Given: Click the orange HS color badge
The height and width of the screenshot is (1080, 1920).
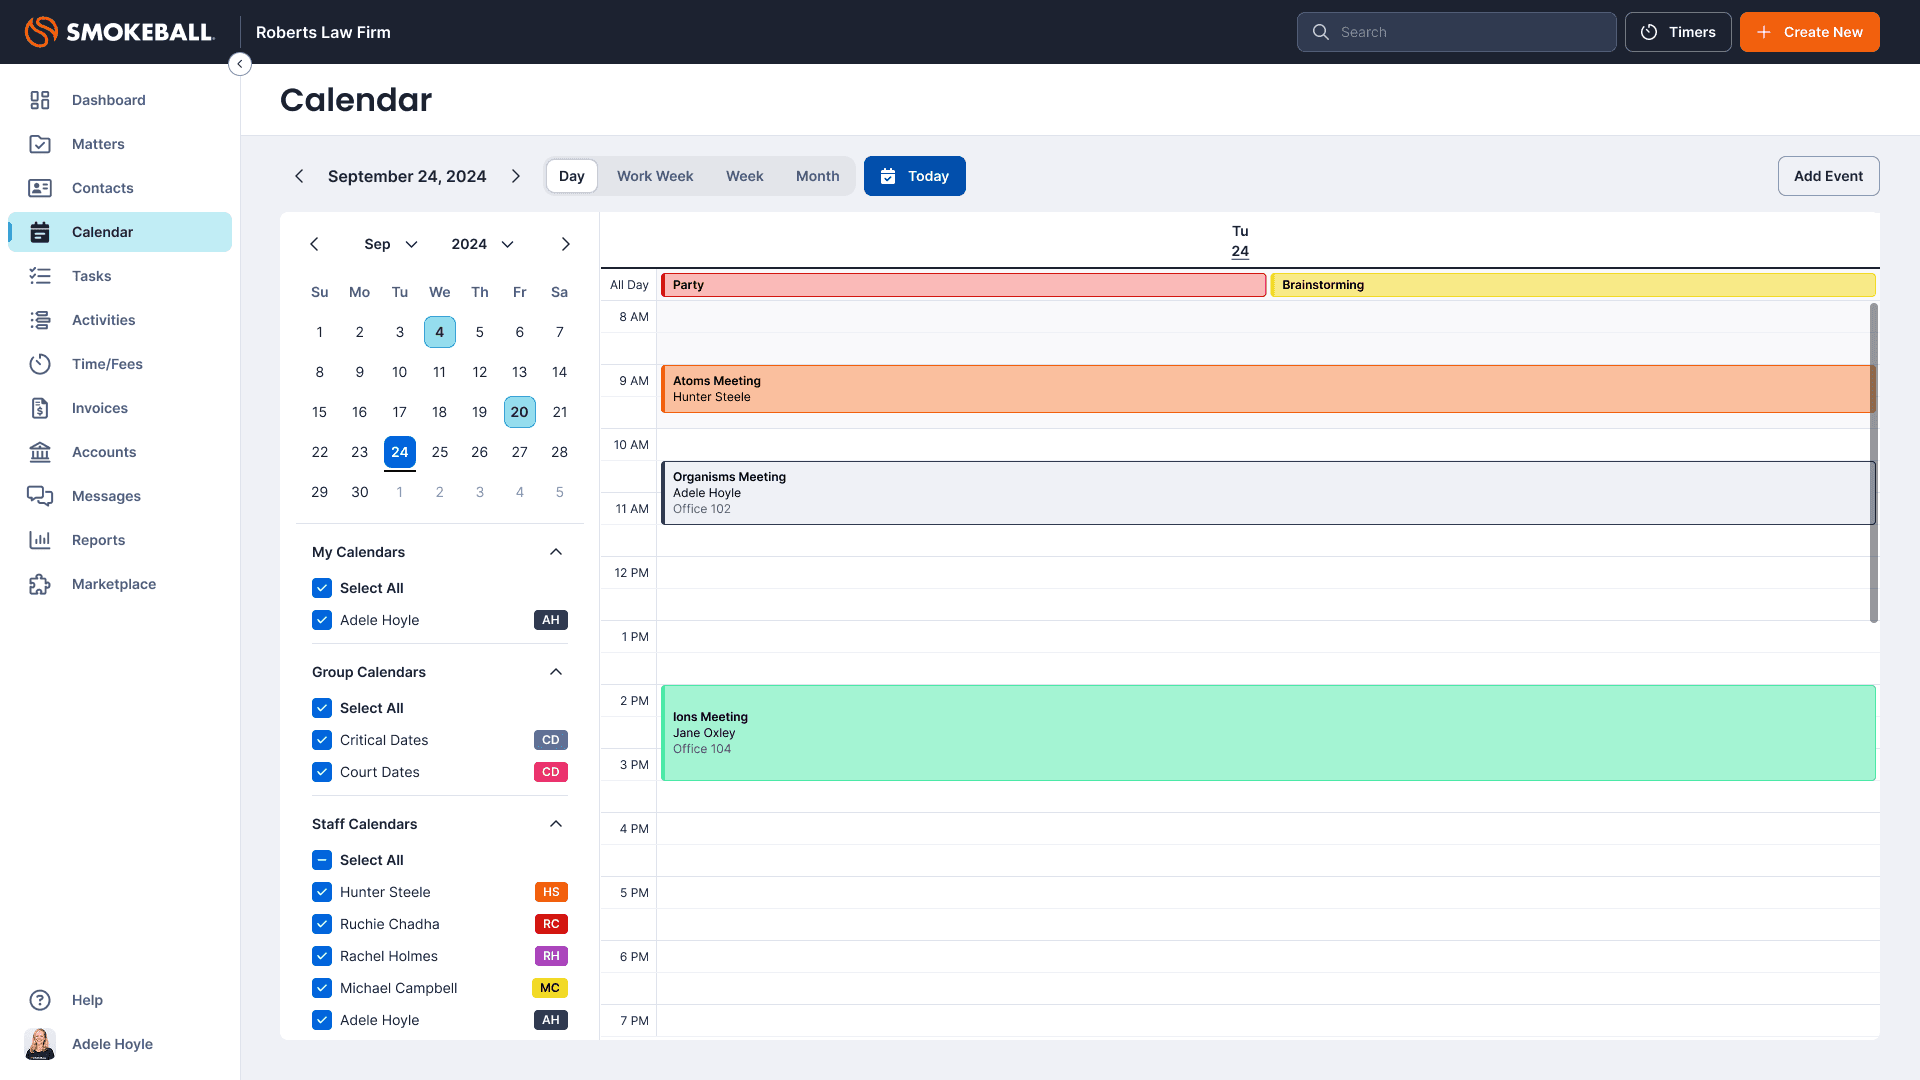Looking at the screenshot, I should pyautogui.click(x=551, y=892).
